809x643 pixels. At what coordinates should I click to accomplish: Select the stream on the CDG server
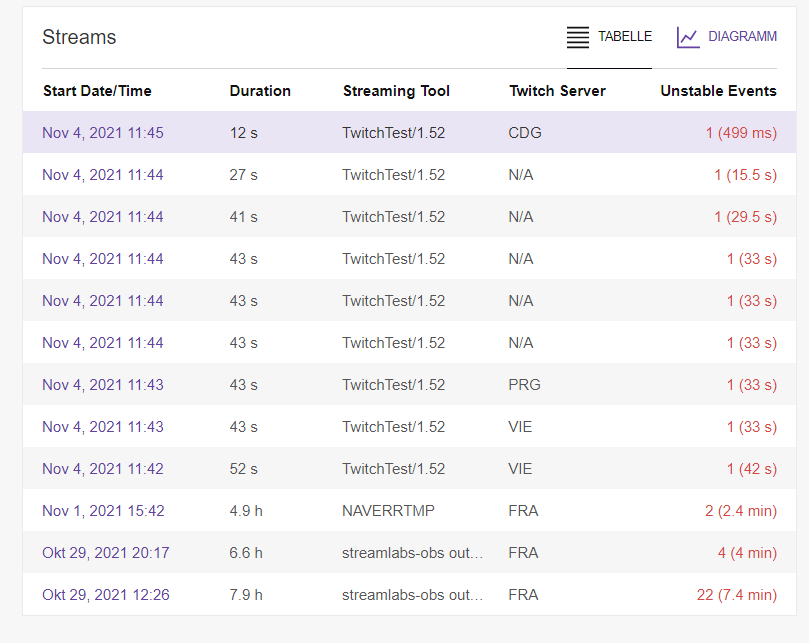(524, 132)
